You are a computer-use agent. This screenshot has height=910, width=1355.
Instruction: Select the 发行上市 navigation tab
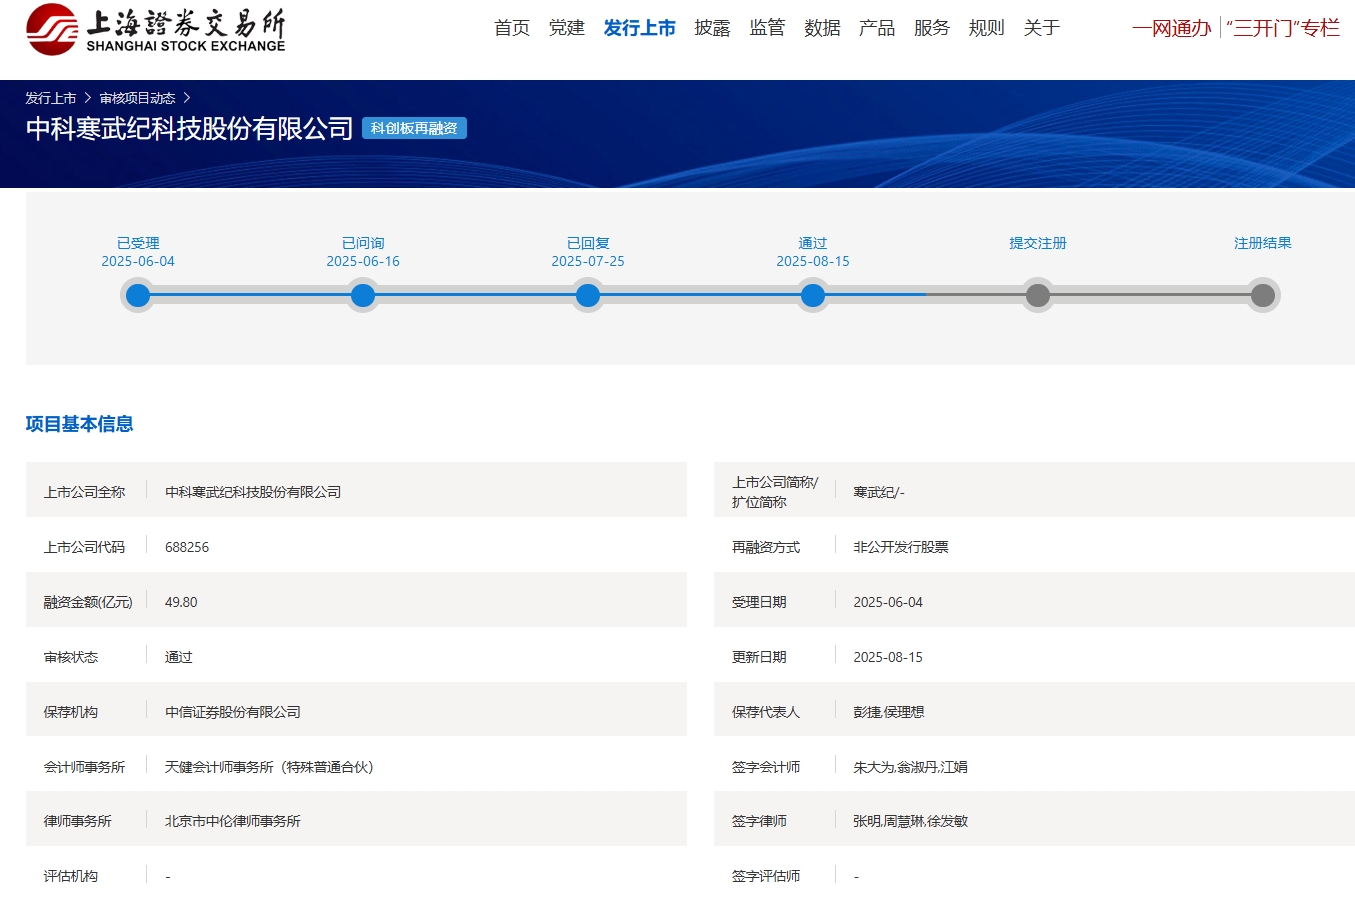tap(640, 28)
